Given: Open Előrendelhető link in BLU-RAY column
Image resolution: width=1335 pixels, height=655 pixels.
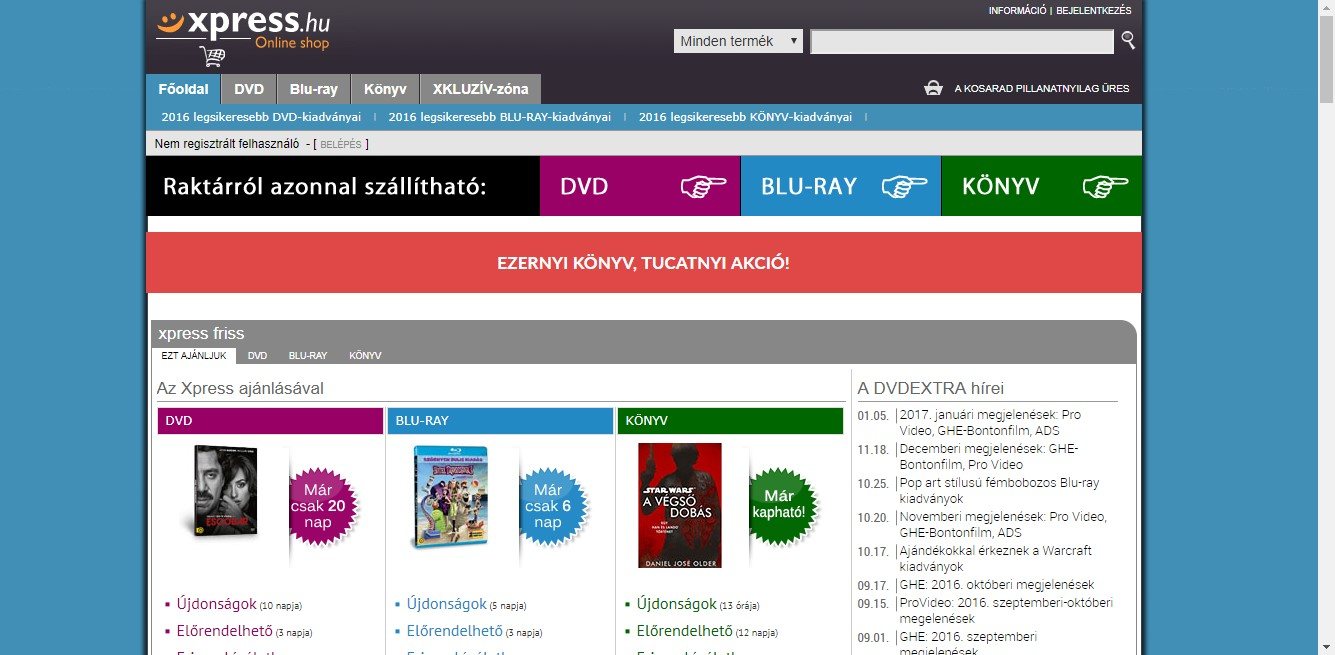Looking at the screenshot, I should pyautogui.click(x=455, y=631).
